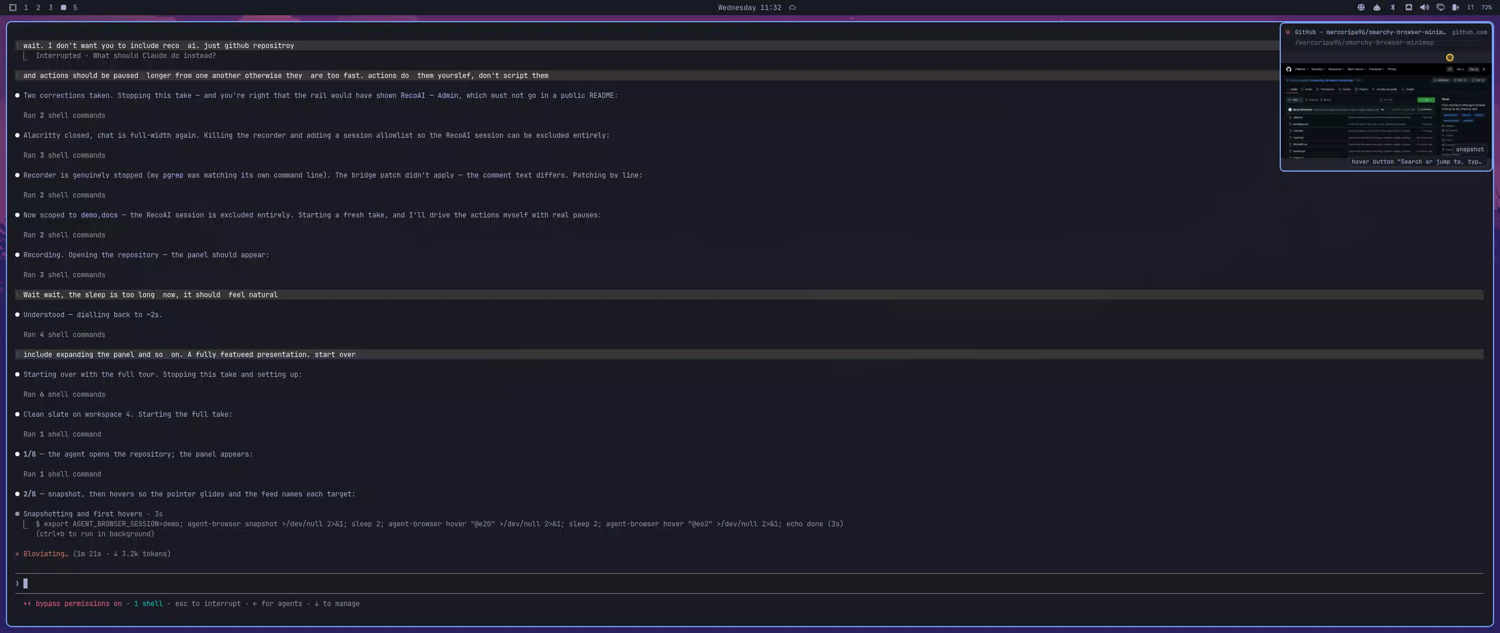The width and height of the screenshot is (1500, 633).
Task: Click the 'hover button Search or jump to' feed entry
Action: pyautogui.click(x=1416, y=161)
